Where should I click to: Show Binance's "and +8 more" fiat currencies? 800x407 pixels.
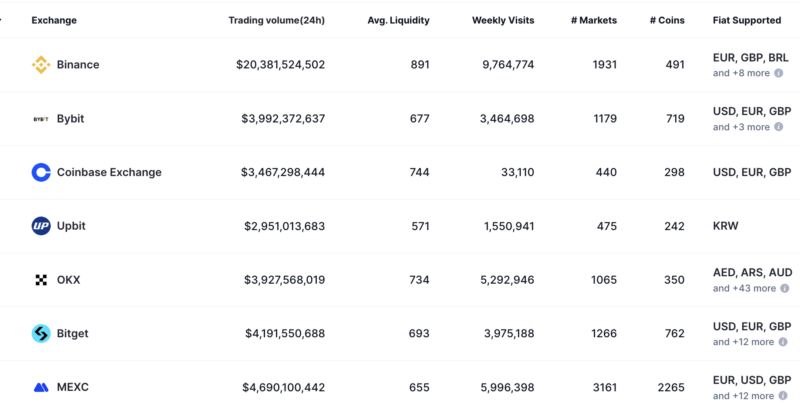[x=741, y=74]
